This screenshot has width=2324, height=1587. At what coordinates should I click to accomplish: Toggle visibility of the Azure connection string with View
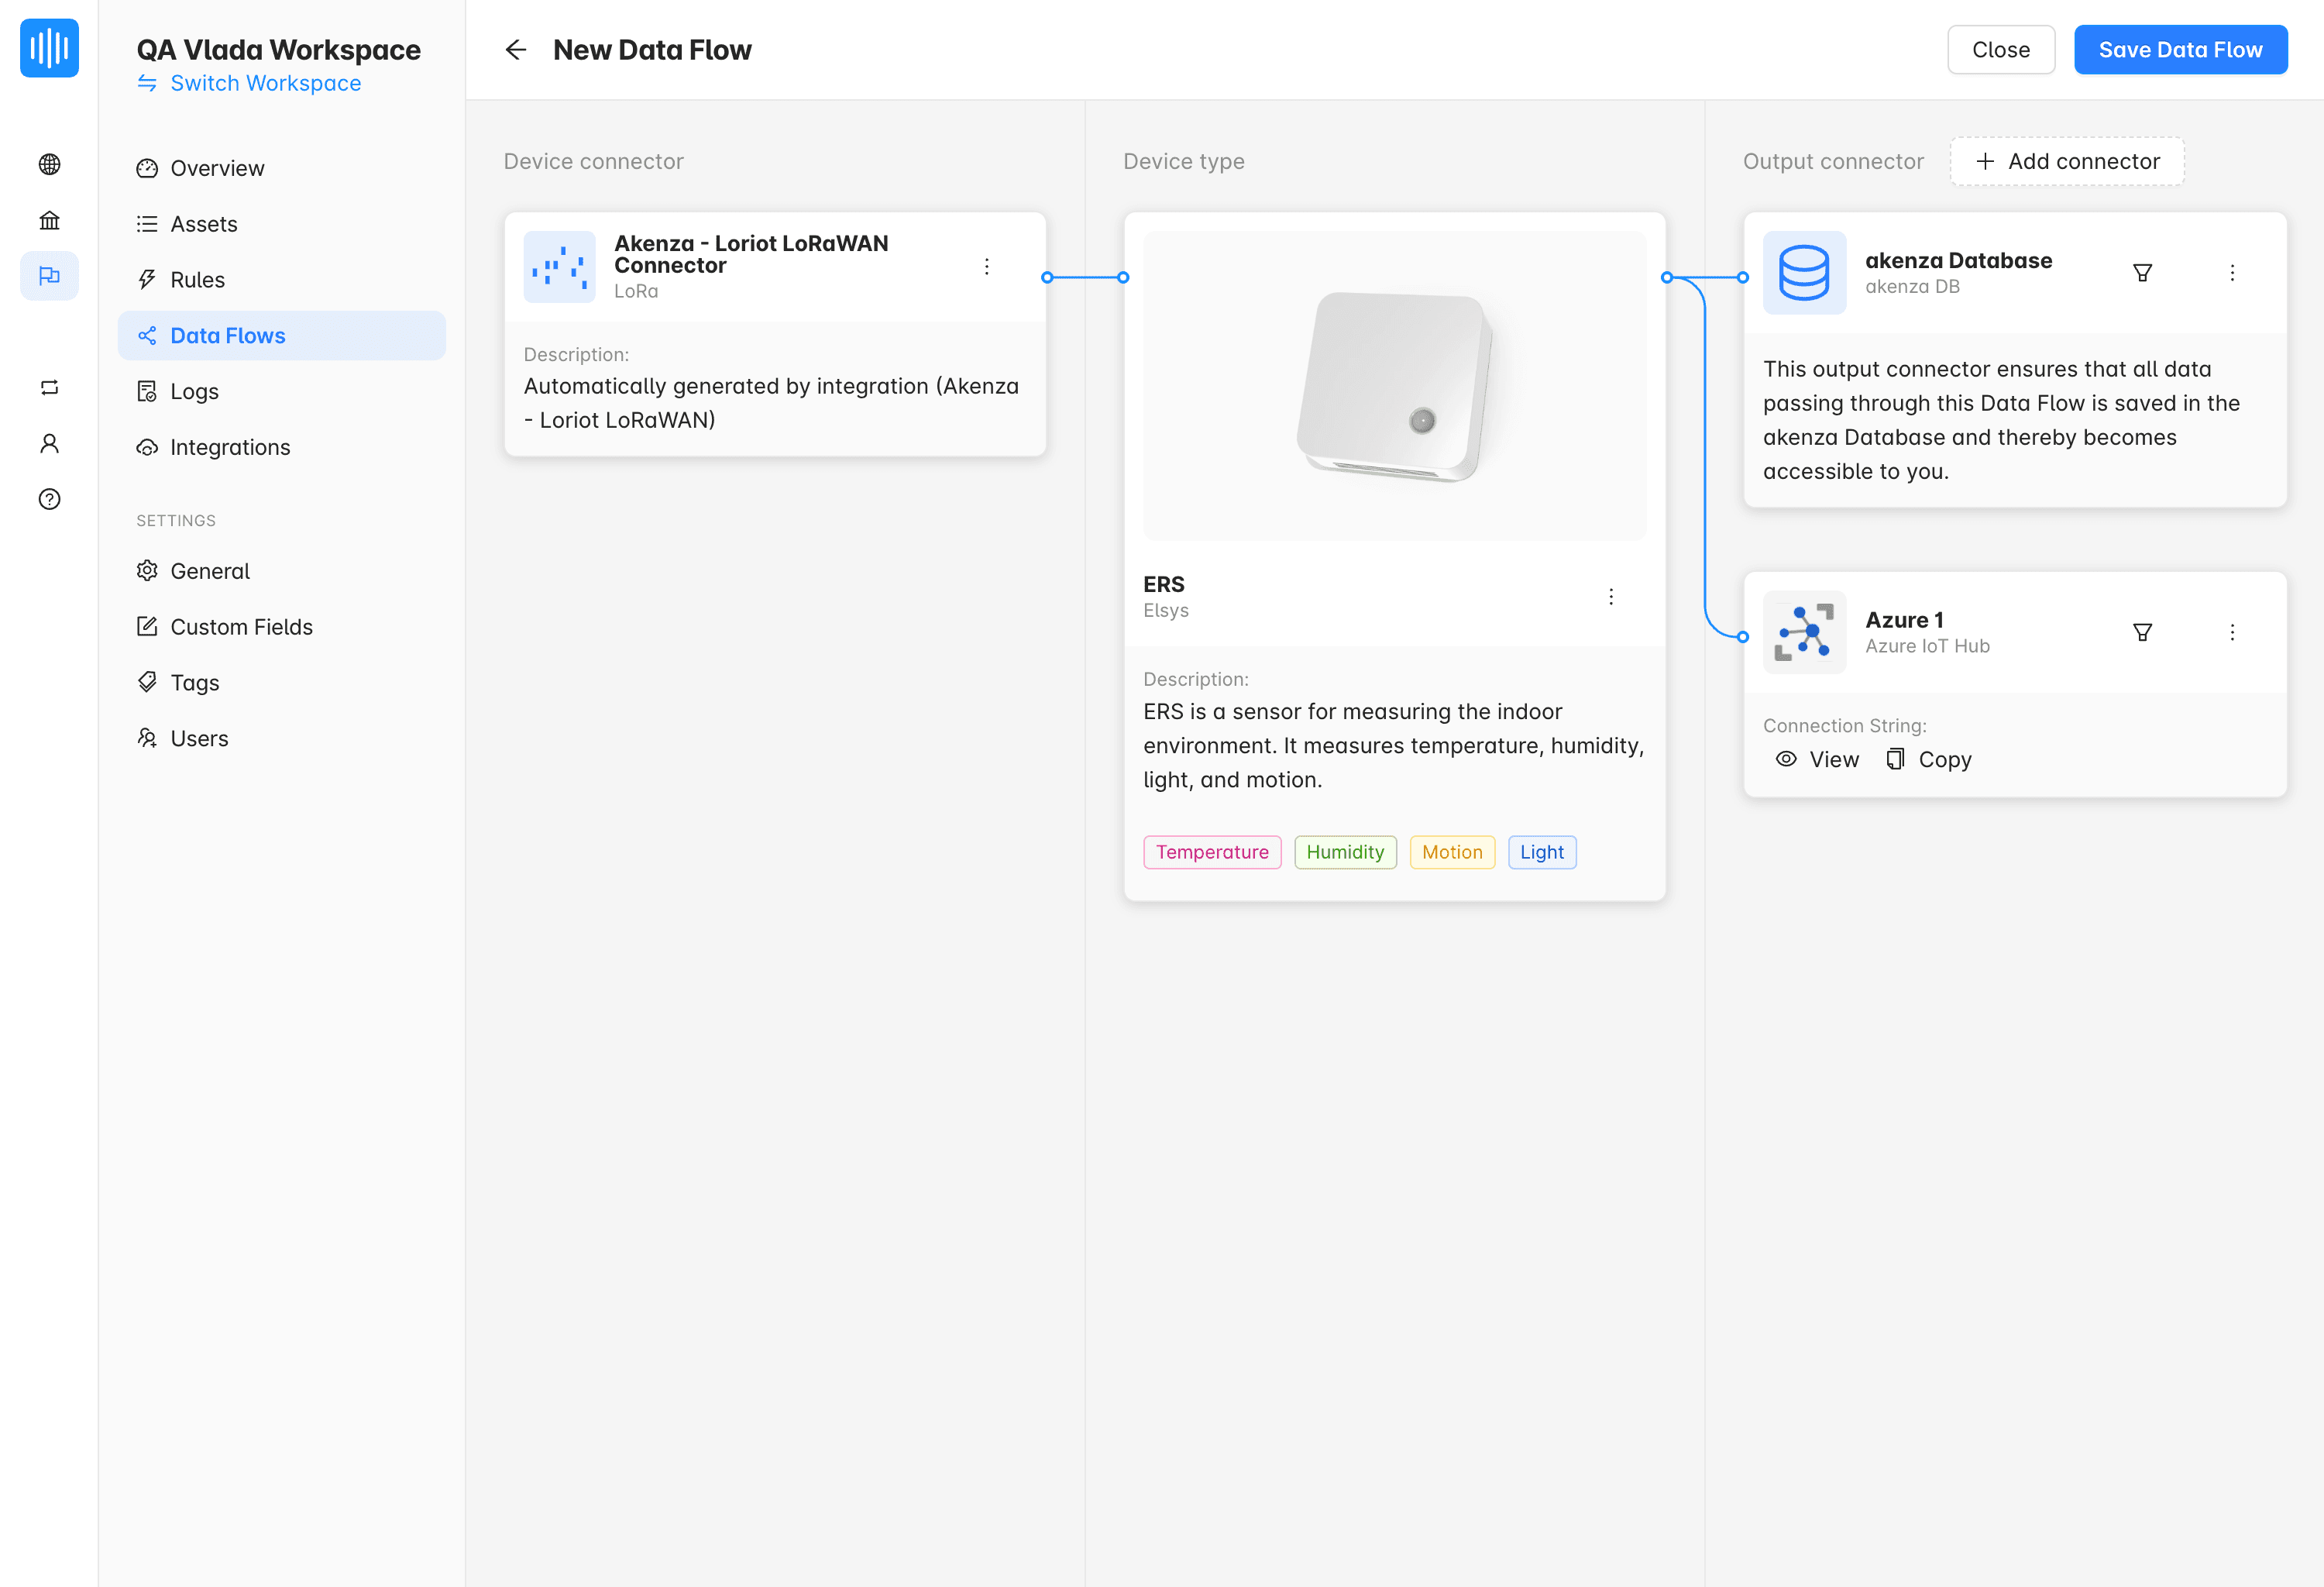click(x=1816, y=759)
